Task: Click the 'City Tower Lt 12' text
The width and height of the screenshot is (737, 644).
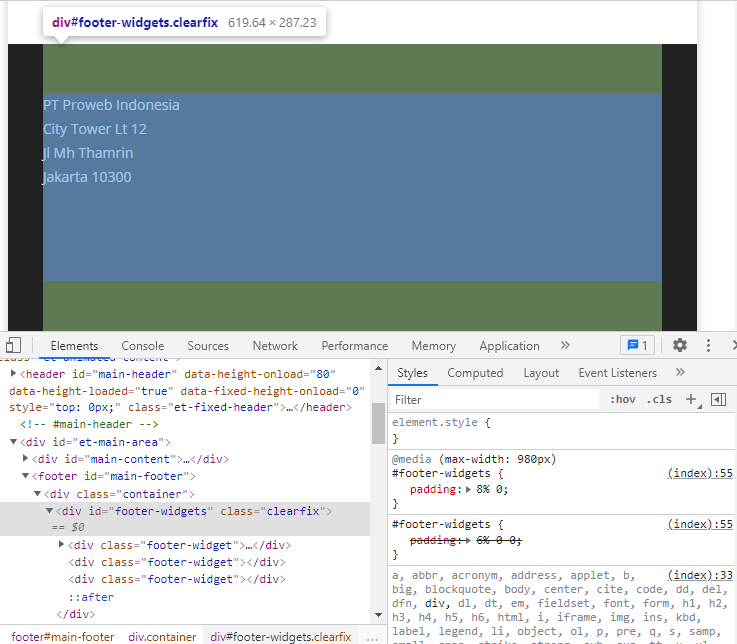Action: pyautogui.click(x=94, y=129)
